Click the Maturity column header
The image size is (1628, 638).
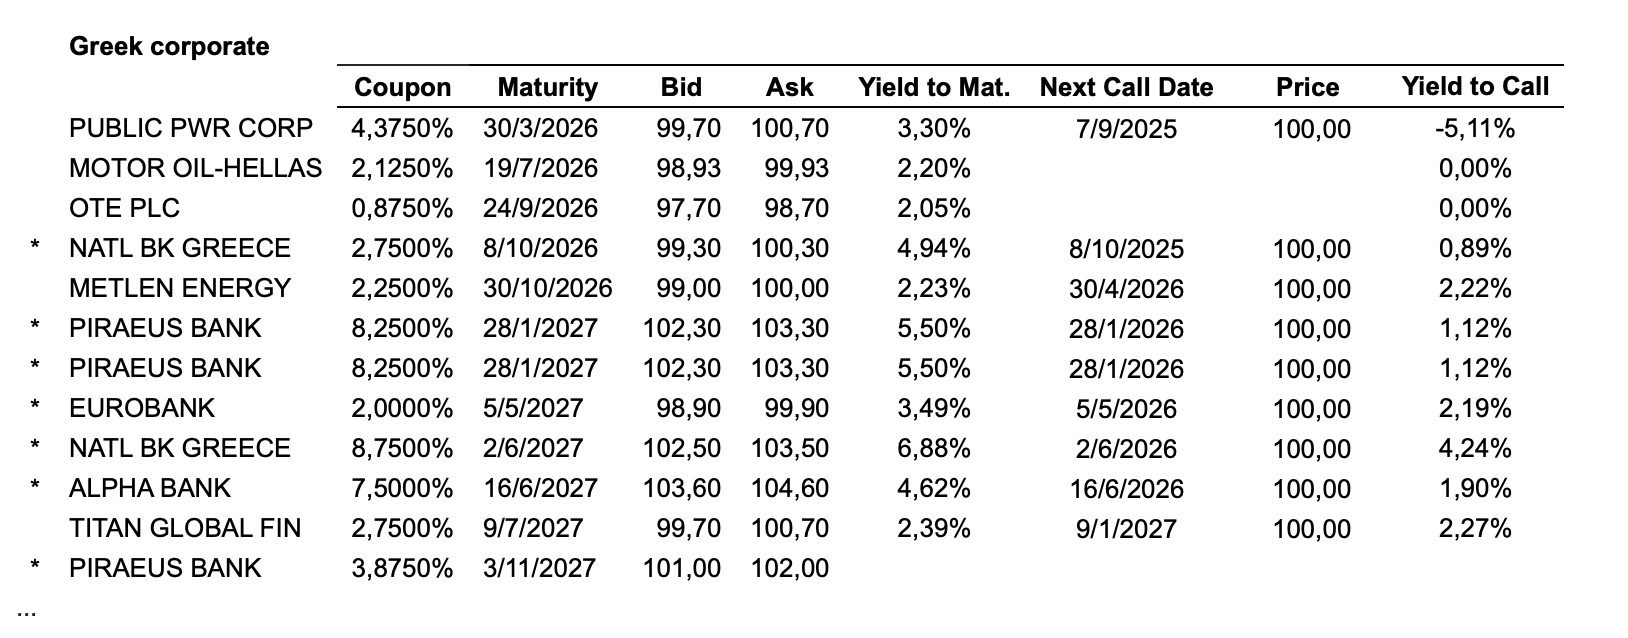pyautogui.click(x=547, y=88)
